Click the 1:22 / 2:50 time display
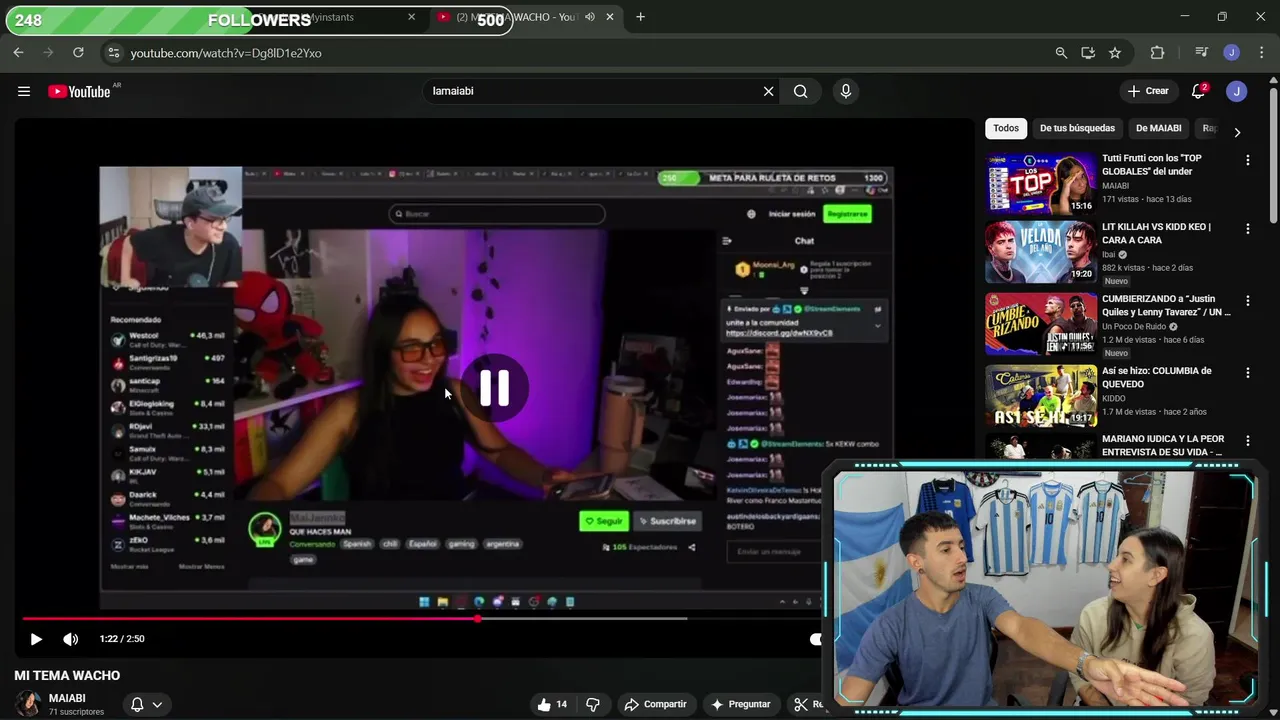The image size is (1280, 720). click(x=122, y=639)
